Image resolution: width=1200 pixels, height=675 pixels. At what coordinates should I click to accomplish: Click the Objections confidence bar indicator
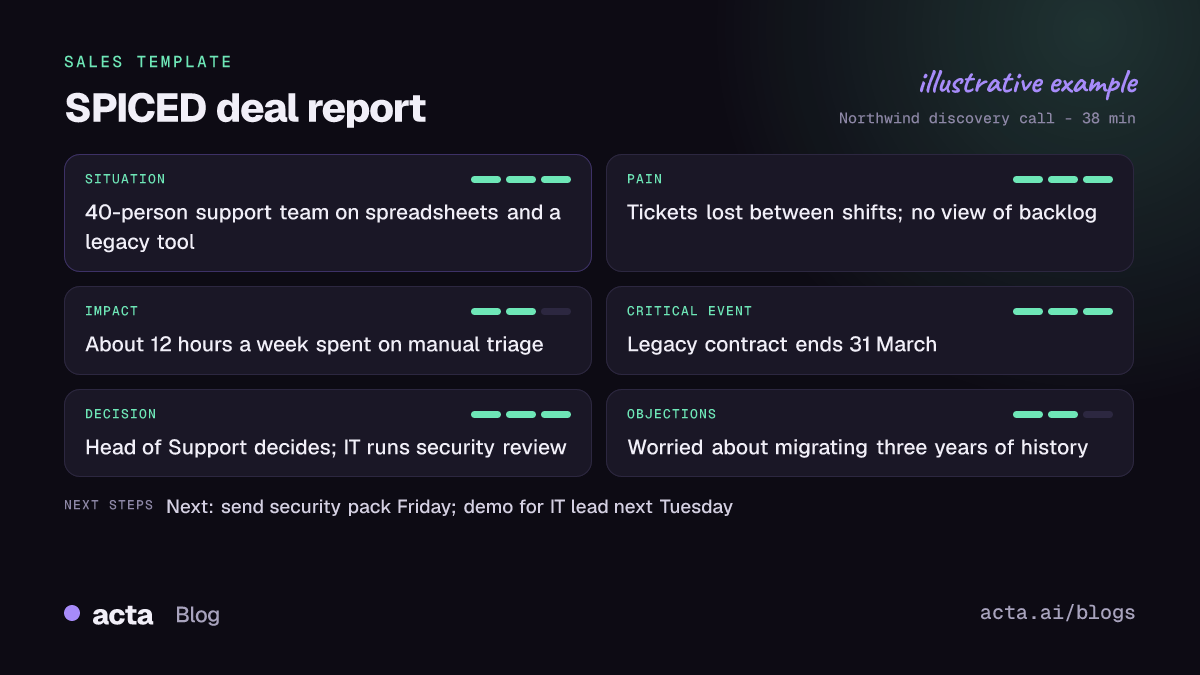click(x=1063, y=414)
